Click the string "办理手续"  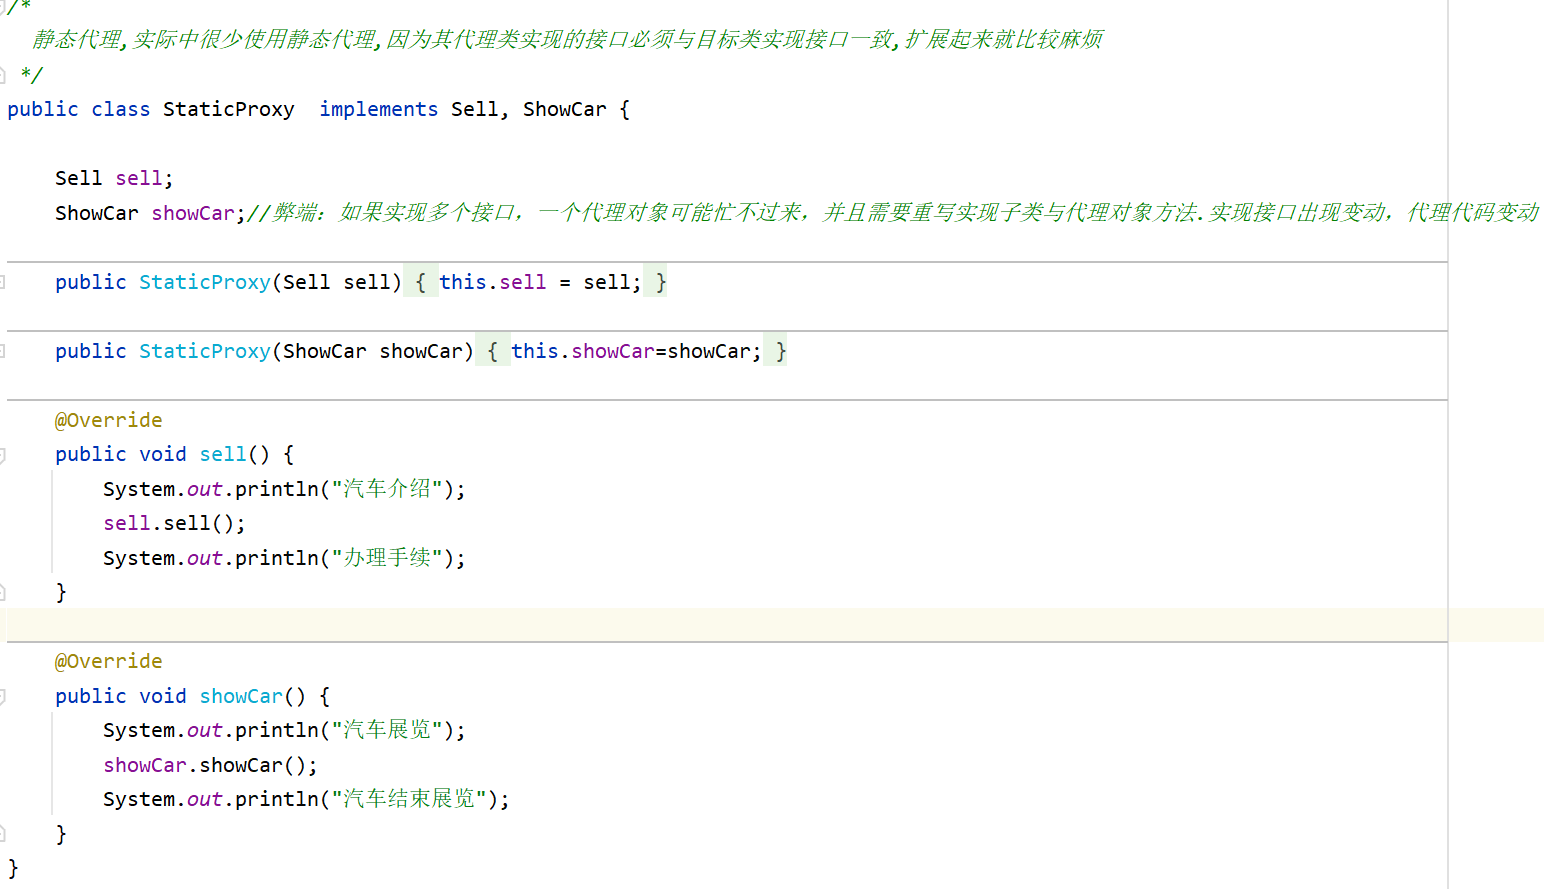click(x=387, y=558)
